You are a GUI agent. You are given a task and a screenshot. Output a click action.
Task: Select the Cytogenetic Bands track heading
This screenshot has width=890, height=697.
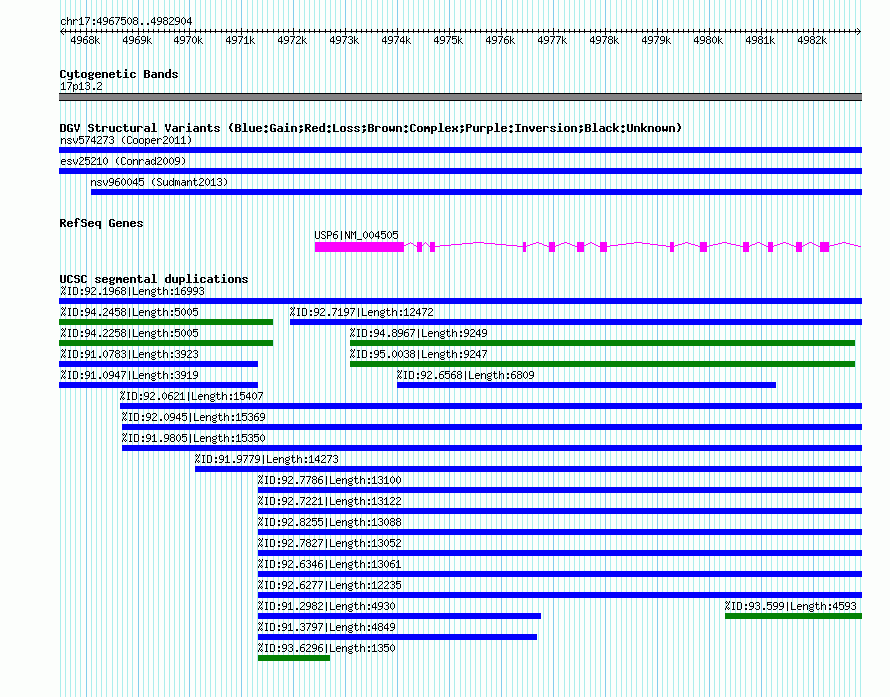coord(119,74)
